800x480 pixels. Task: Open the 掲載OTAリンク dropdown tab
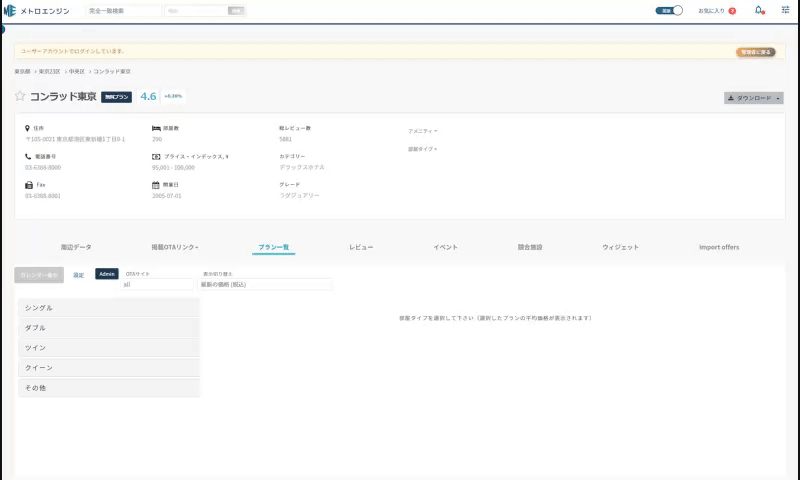pyautogui.click(x=174, y=247)
